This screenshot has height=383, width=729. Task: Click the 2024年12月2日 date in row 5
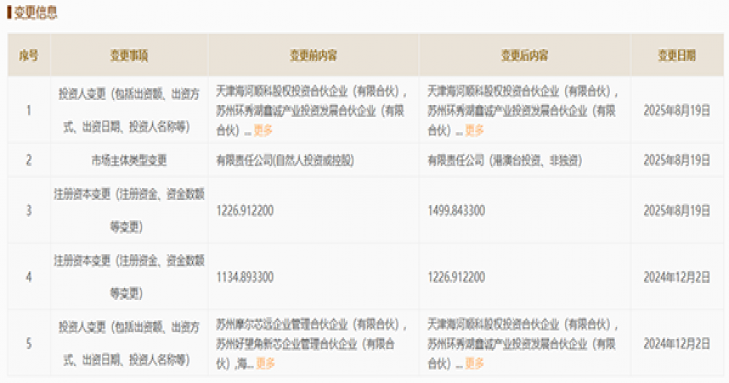click(677, 344)
